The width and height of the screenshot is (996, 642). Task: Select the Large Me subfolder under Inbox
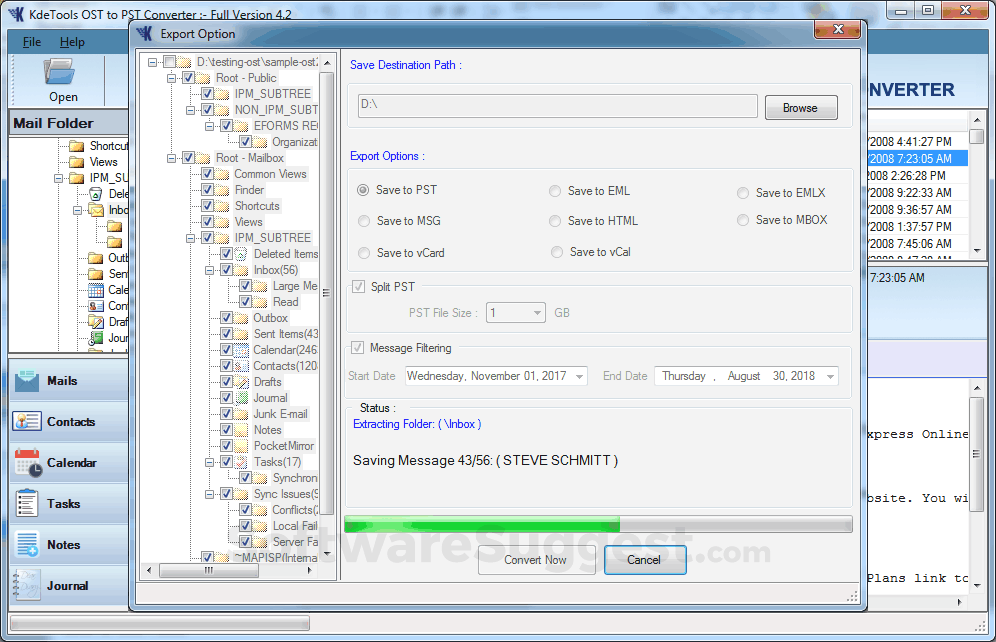click(x=295, y=286)
